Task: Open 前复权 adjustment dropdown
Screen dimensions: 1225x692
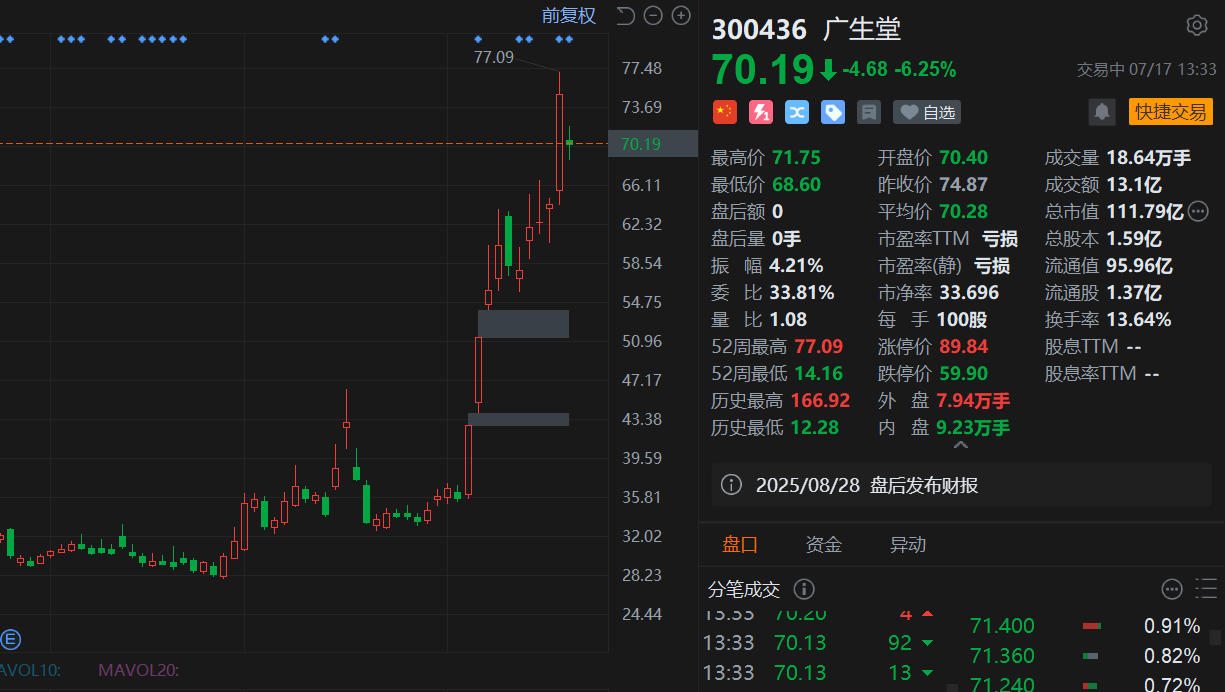Action: point(568,15)
